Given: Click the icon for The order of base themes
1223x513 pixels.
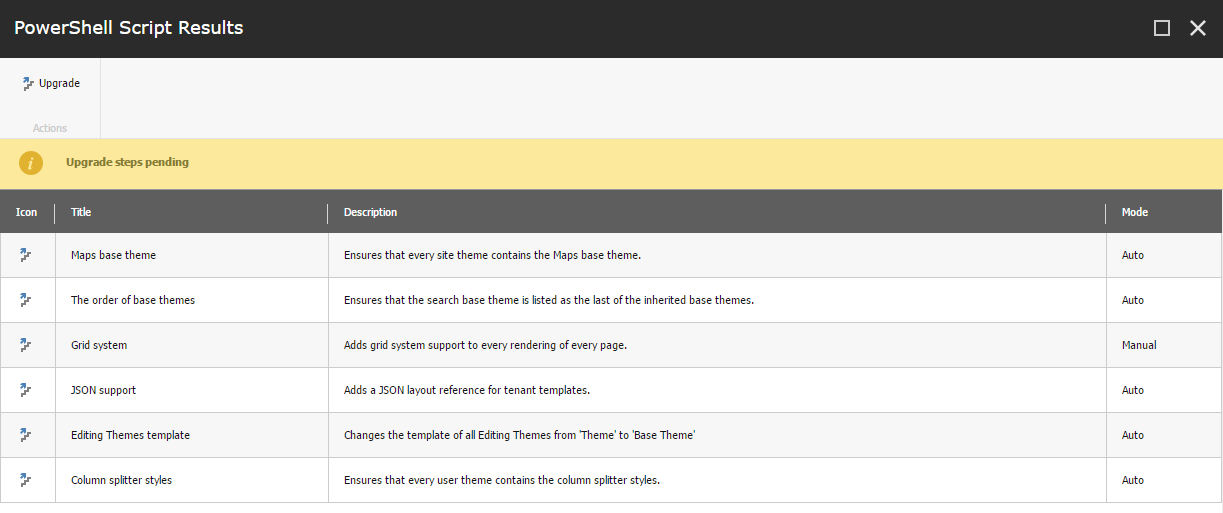Looking at the screenshot, I should 26,300.
